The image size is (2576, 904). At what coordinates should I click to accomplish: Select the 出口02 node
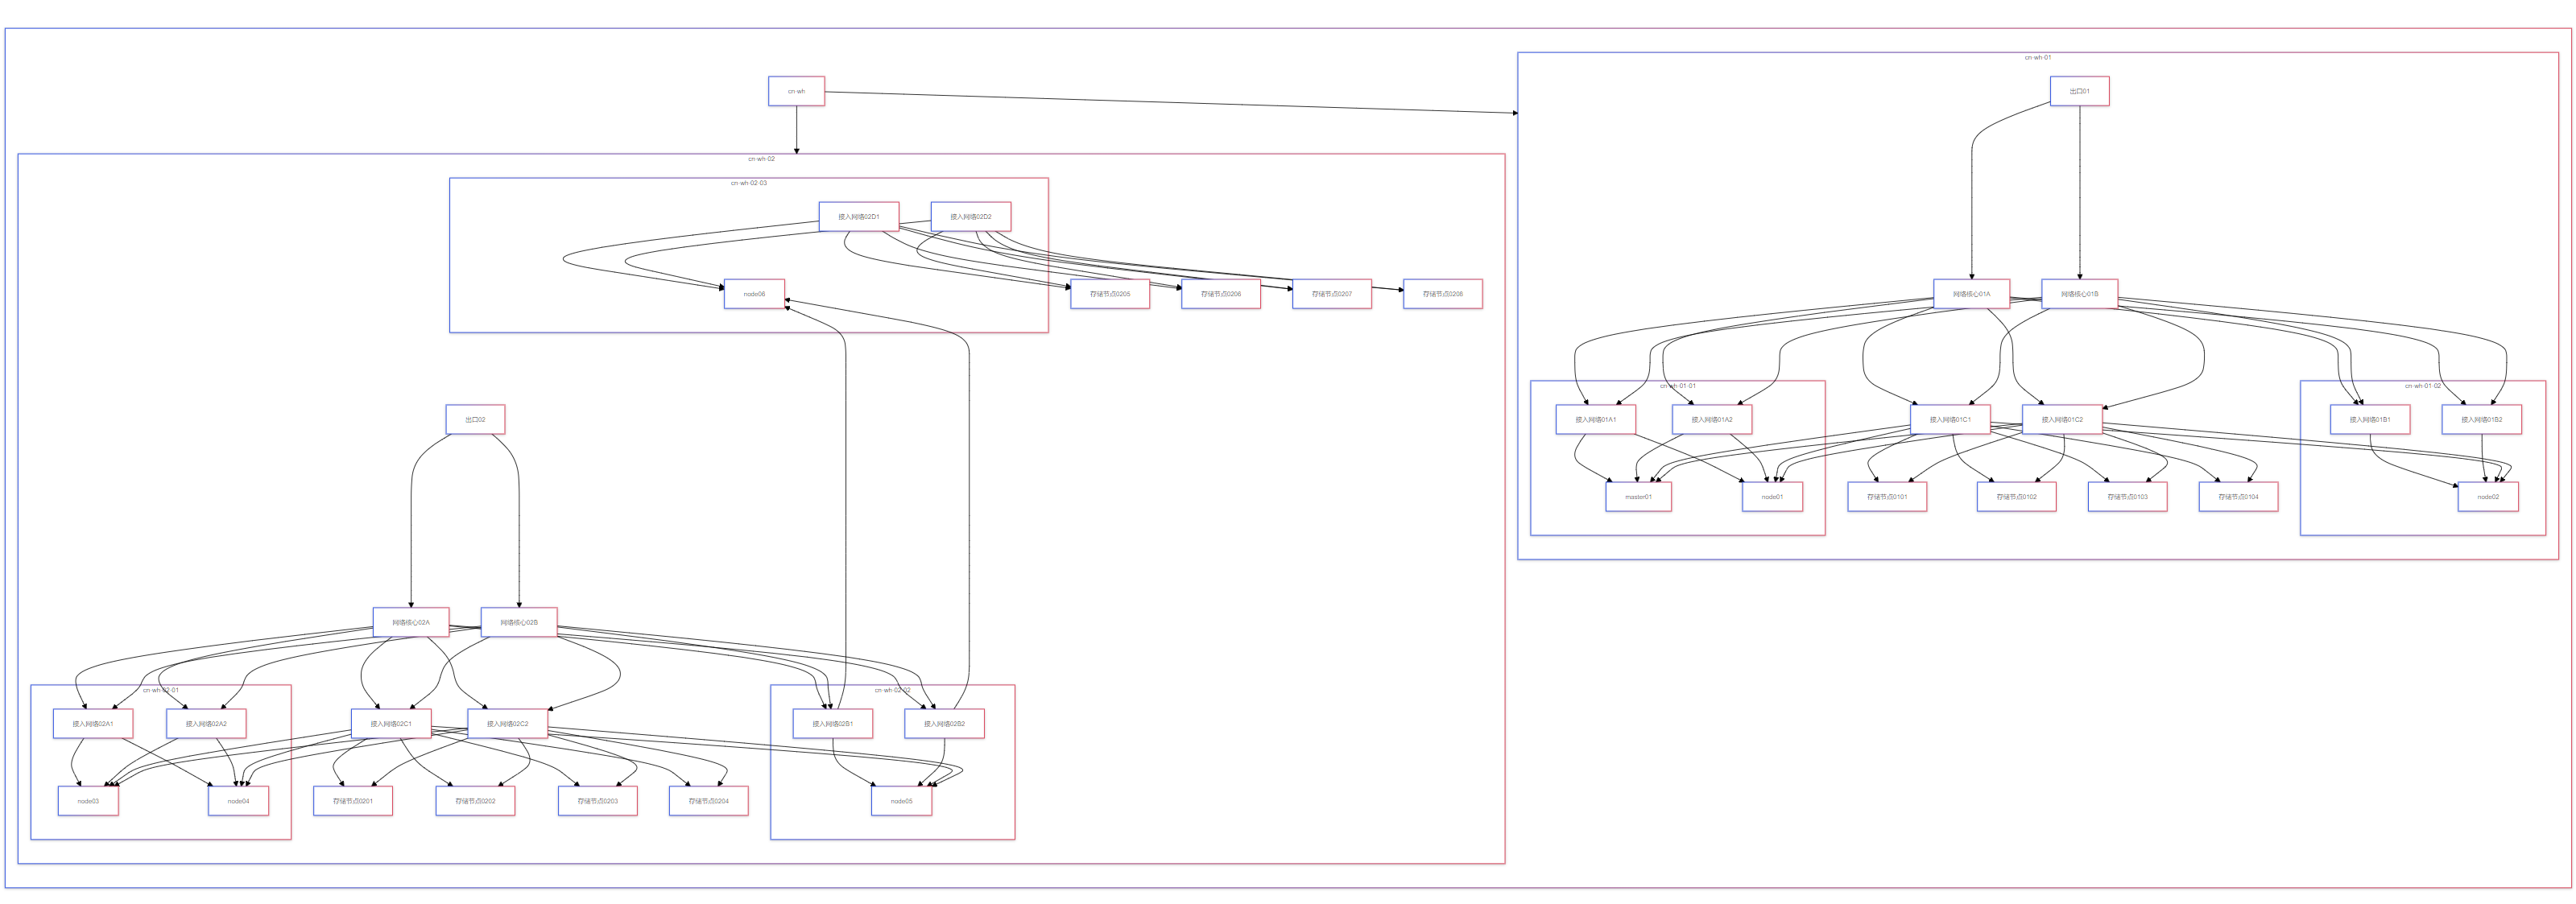coord(475,419)
